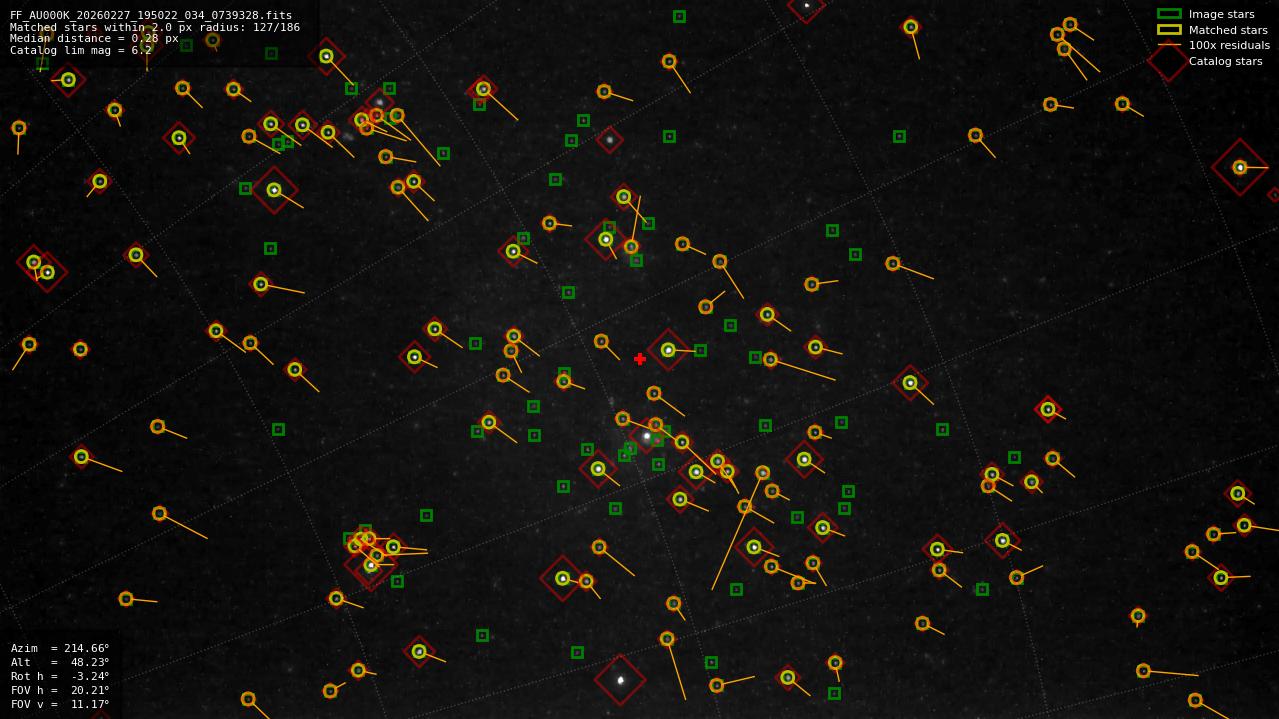Click the 'FOV v = 11.17°' readout
Image resolution: width=1279 pixels, height=719 pixels.
click(x=60, y=704)
